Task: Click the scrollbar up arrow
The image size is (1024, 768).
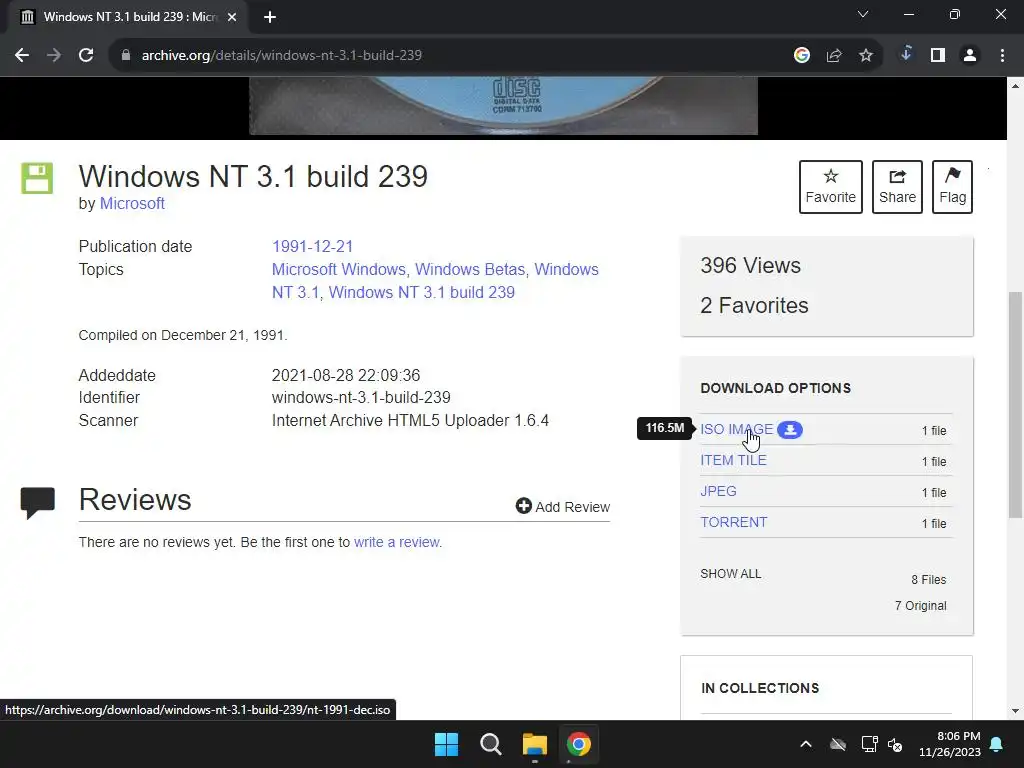Action: [x=1016, y=86]
